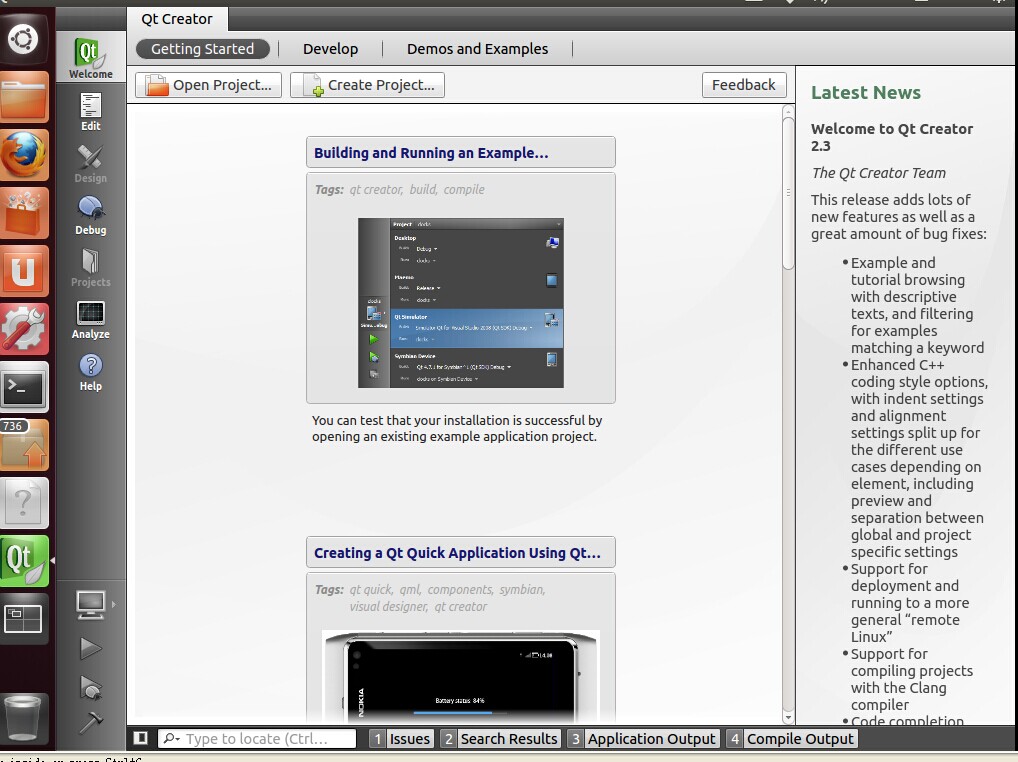Select the Getting Started tab

203,49
